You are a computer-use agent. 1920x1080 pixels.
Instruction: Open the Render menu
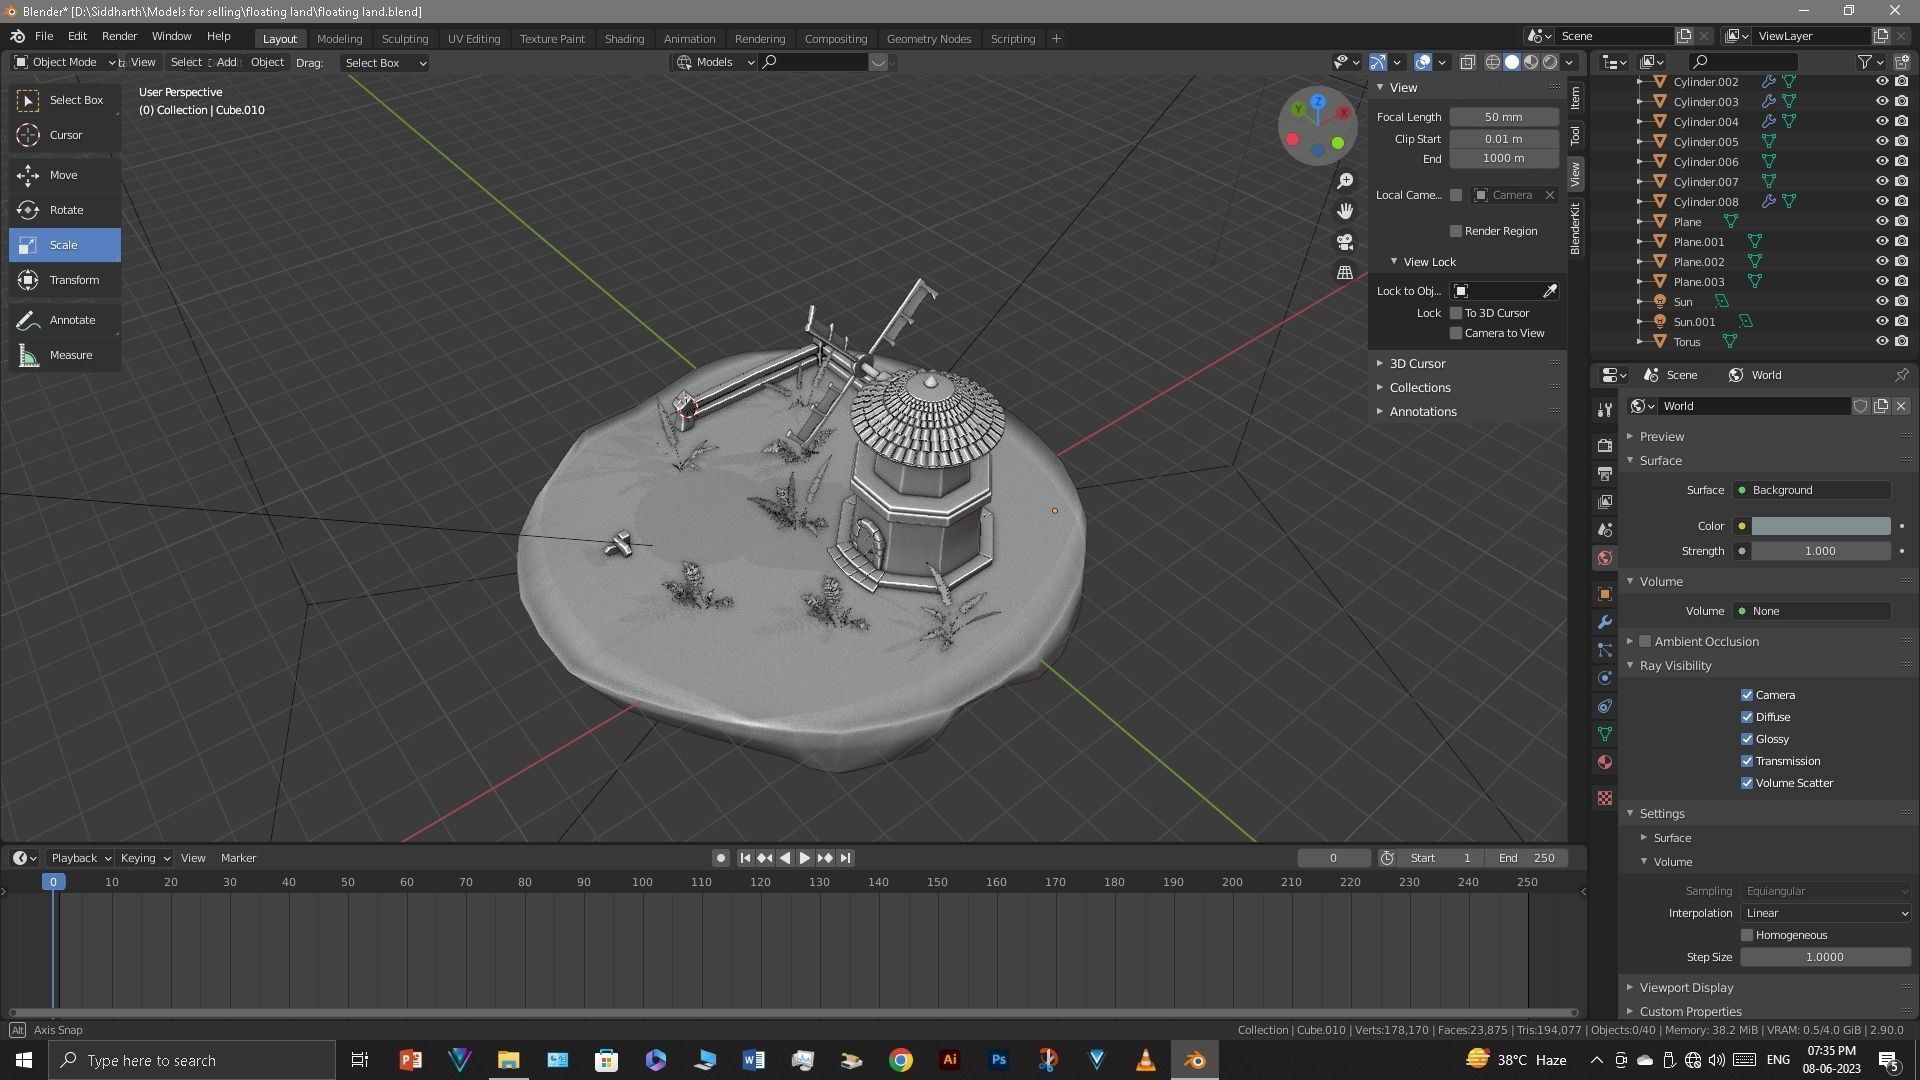point(119,36)
